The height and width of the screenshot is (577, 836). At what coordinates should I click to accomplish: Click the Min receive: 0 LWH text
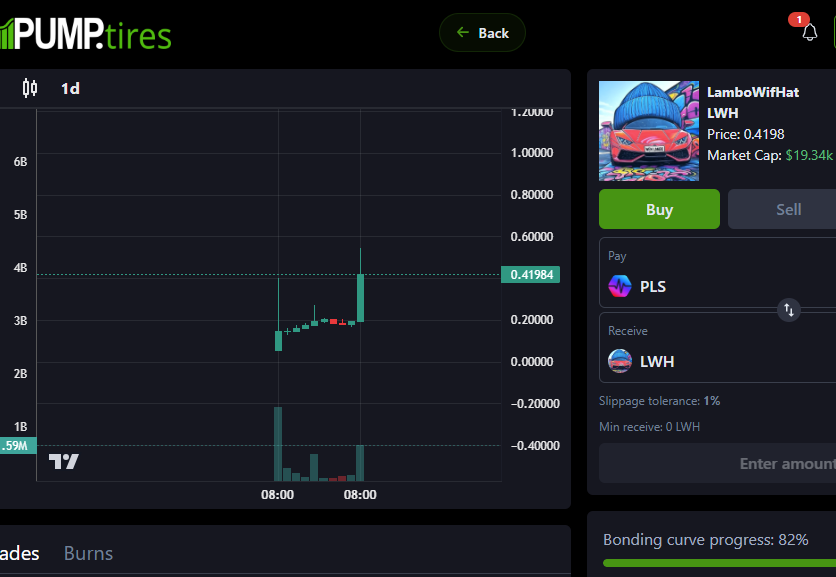point(649,427)
